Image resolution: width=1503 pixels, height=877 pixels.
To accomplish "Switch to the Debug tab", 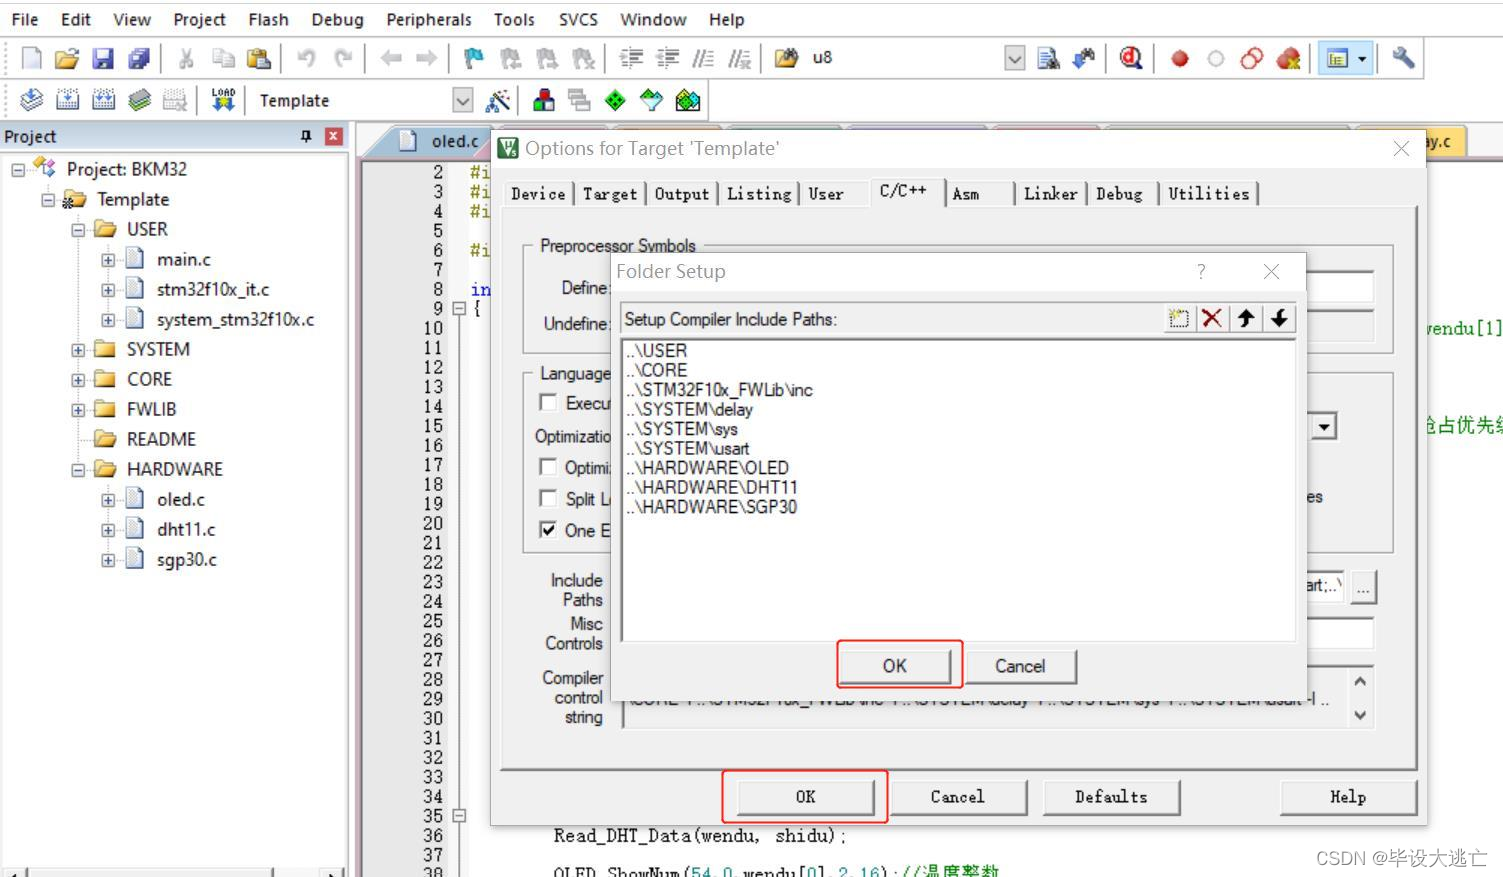I will pos(1119,194).
